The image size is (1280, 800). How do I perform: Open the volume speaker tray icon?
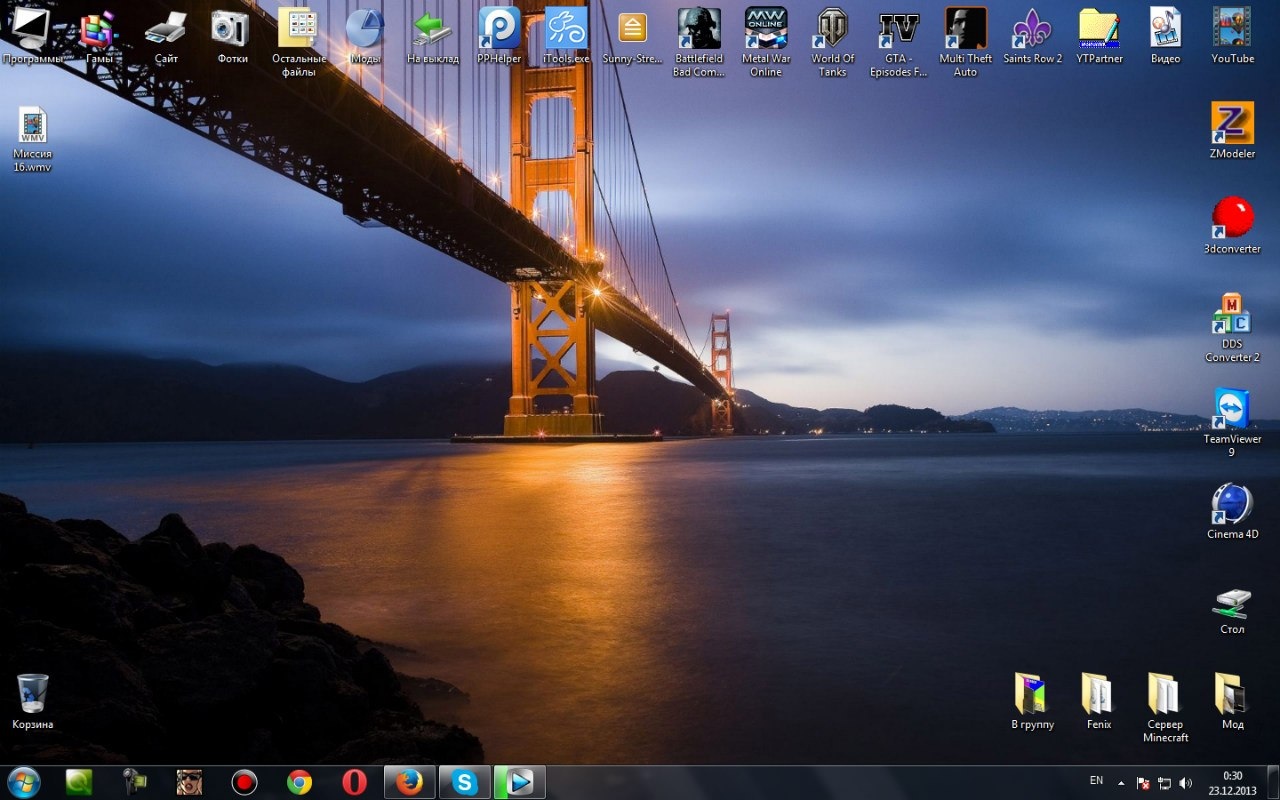point(1186,783)
